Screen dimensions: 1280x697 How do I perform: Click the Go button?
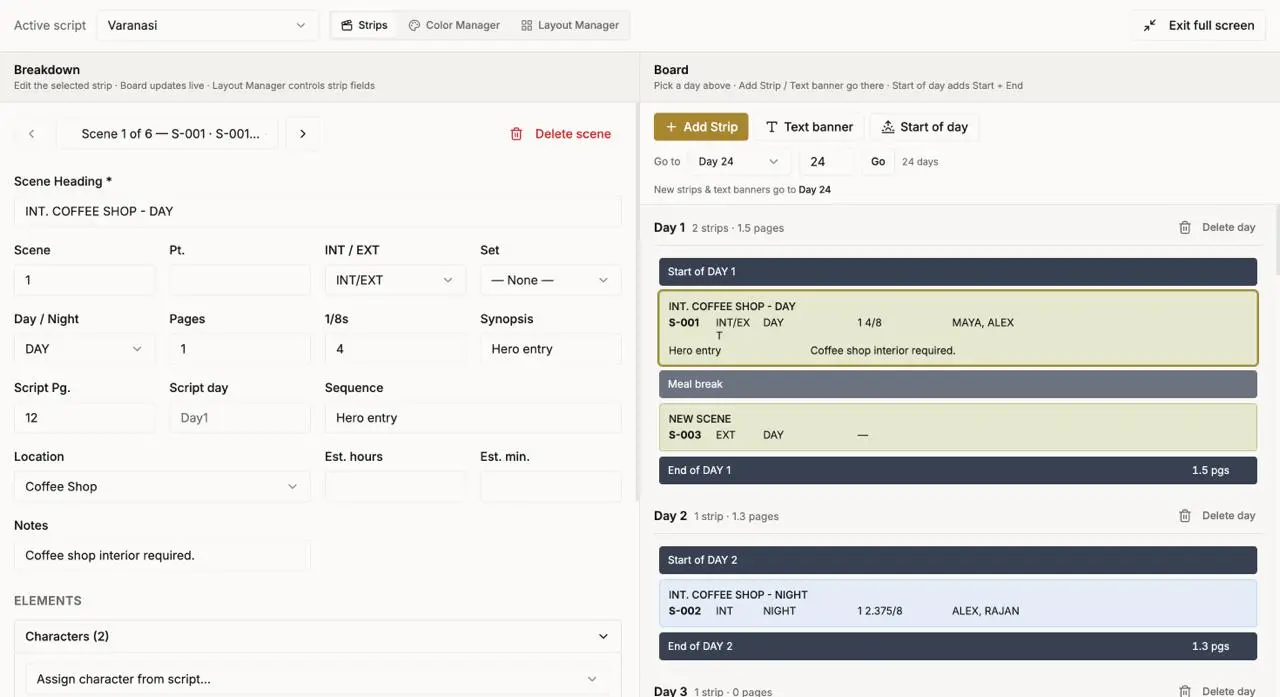(x=878, y=161)
